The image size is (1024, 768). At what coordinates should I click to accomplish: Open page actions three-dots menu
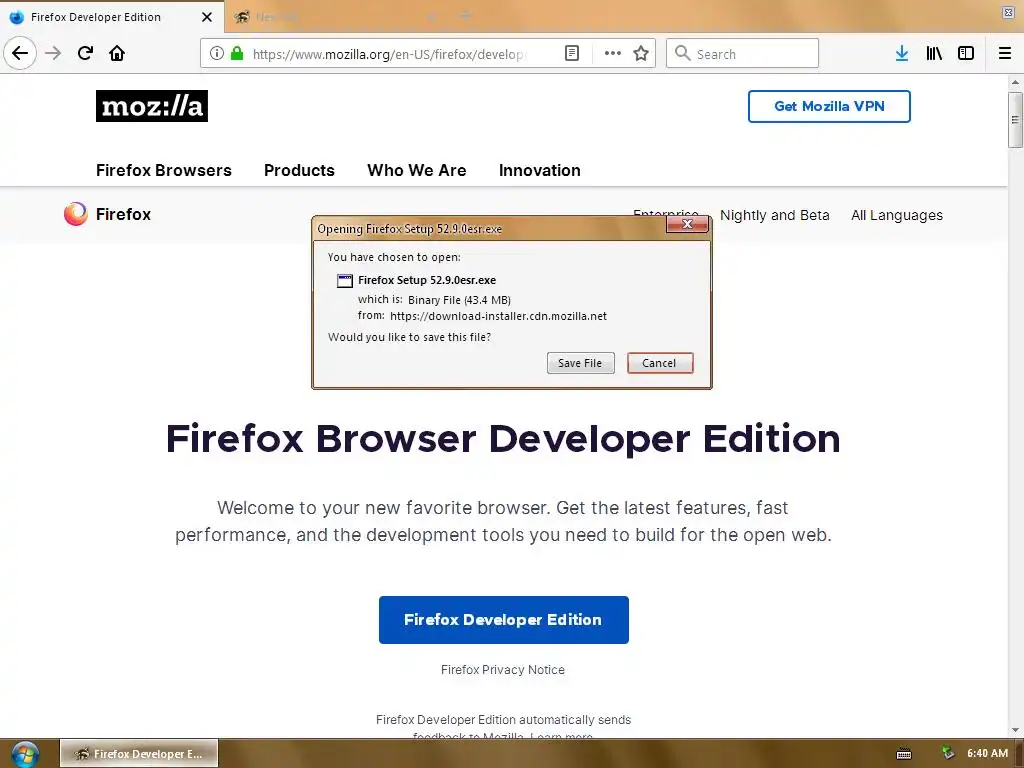(613, 53)
